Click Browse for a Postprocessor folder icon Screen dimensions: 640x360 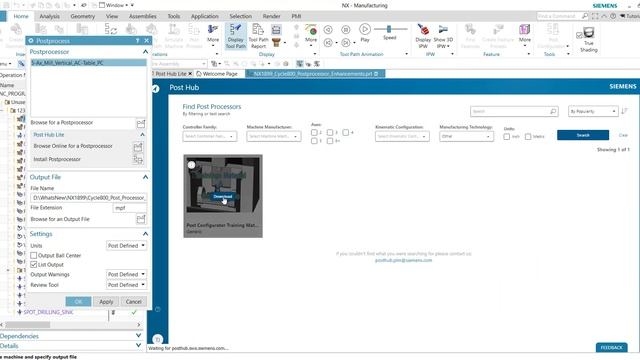coord(141,123)
